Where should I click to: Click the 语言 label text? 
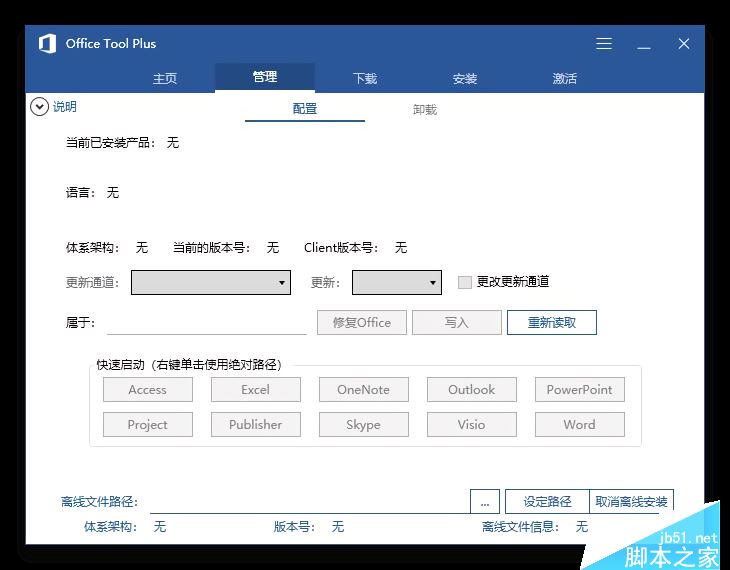point(80,192)
